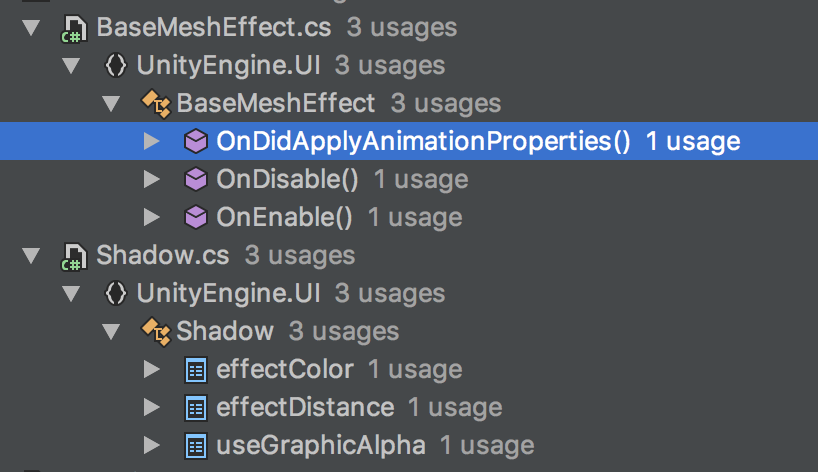Click the BaseMeshEffect.cs C# file icon
The height and width of the screenshot is (472, 818).
tap(74, 29)
